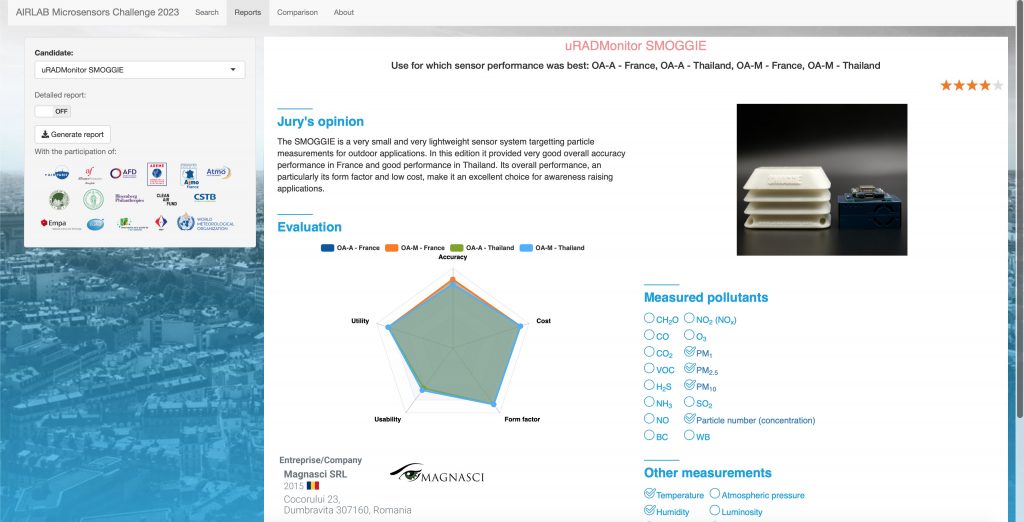Viewport: 1024px width, 522px height.
Task: Click the AIRLAB Microsensors Challenge 2023 title
Action: [97, 12]
